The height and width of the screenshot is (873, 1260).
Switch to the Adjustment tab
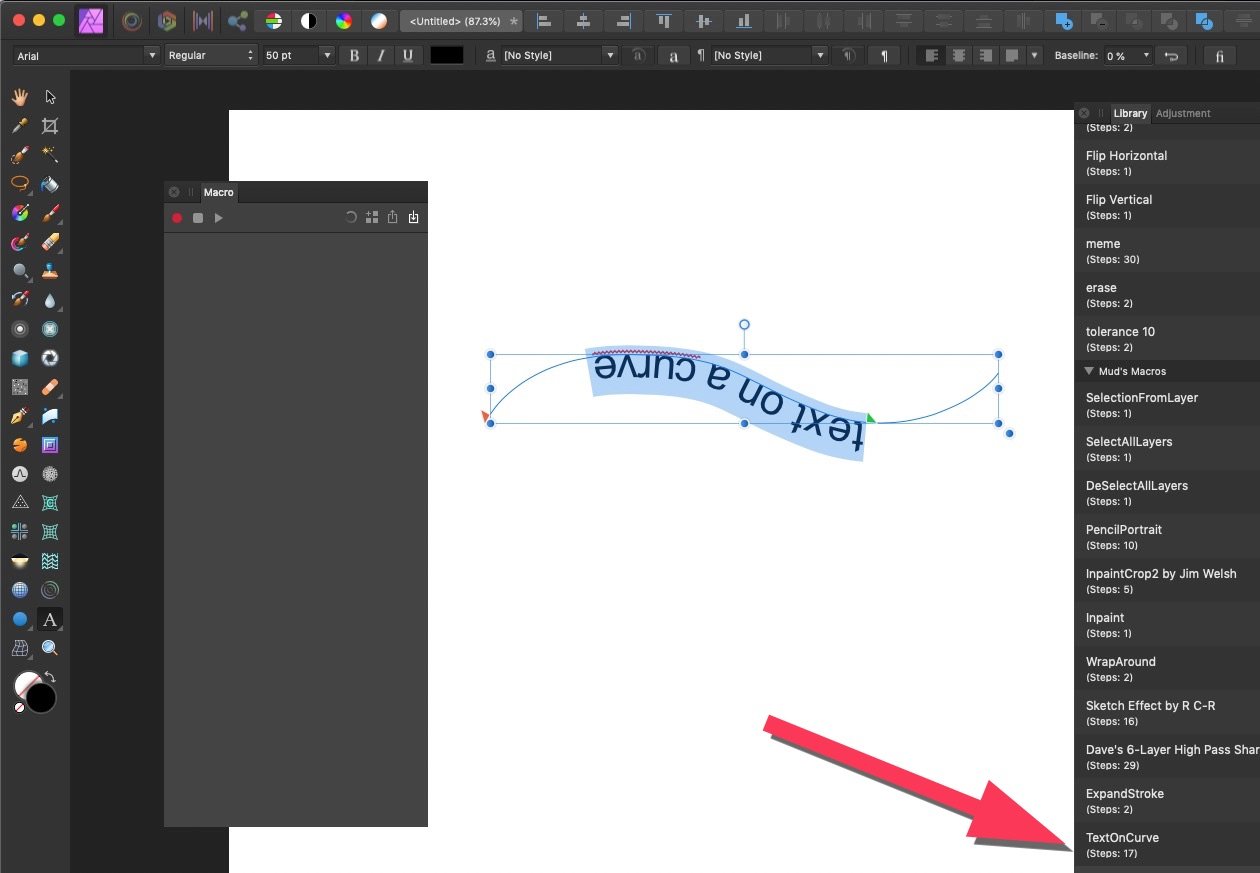(x=1182, y=113)
